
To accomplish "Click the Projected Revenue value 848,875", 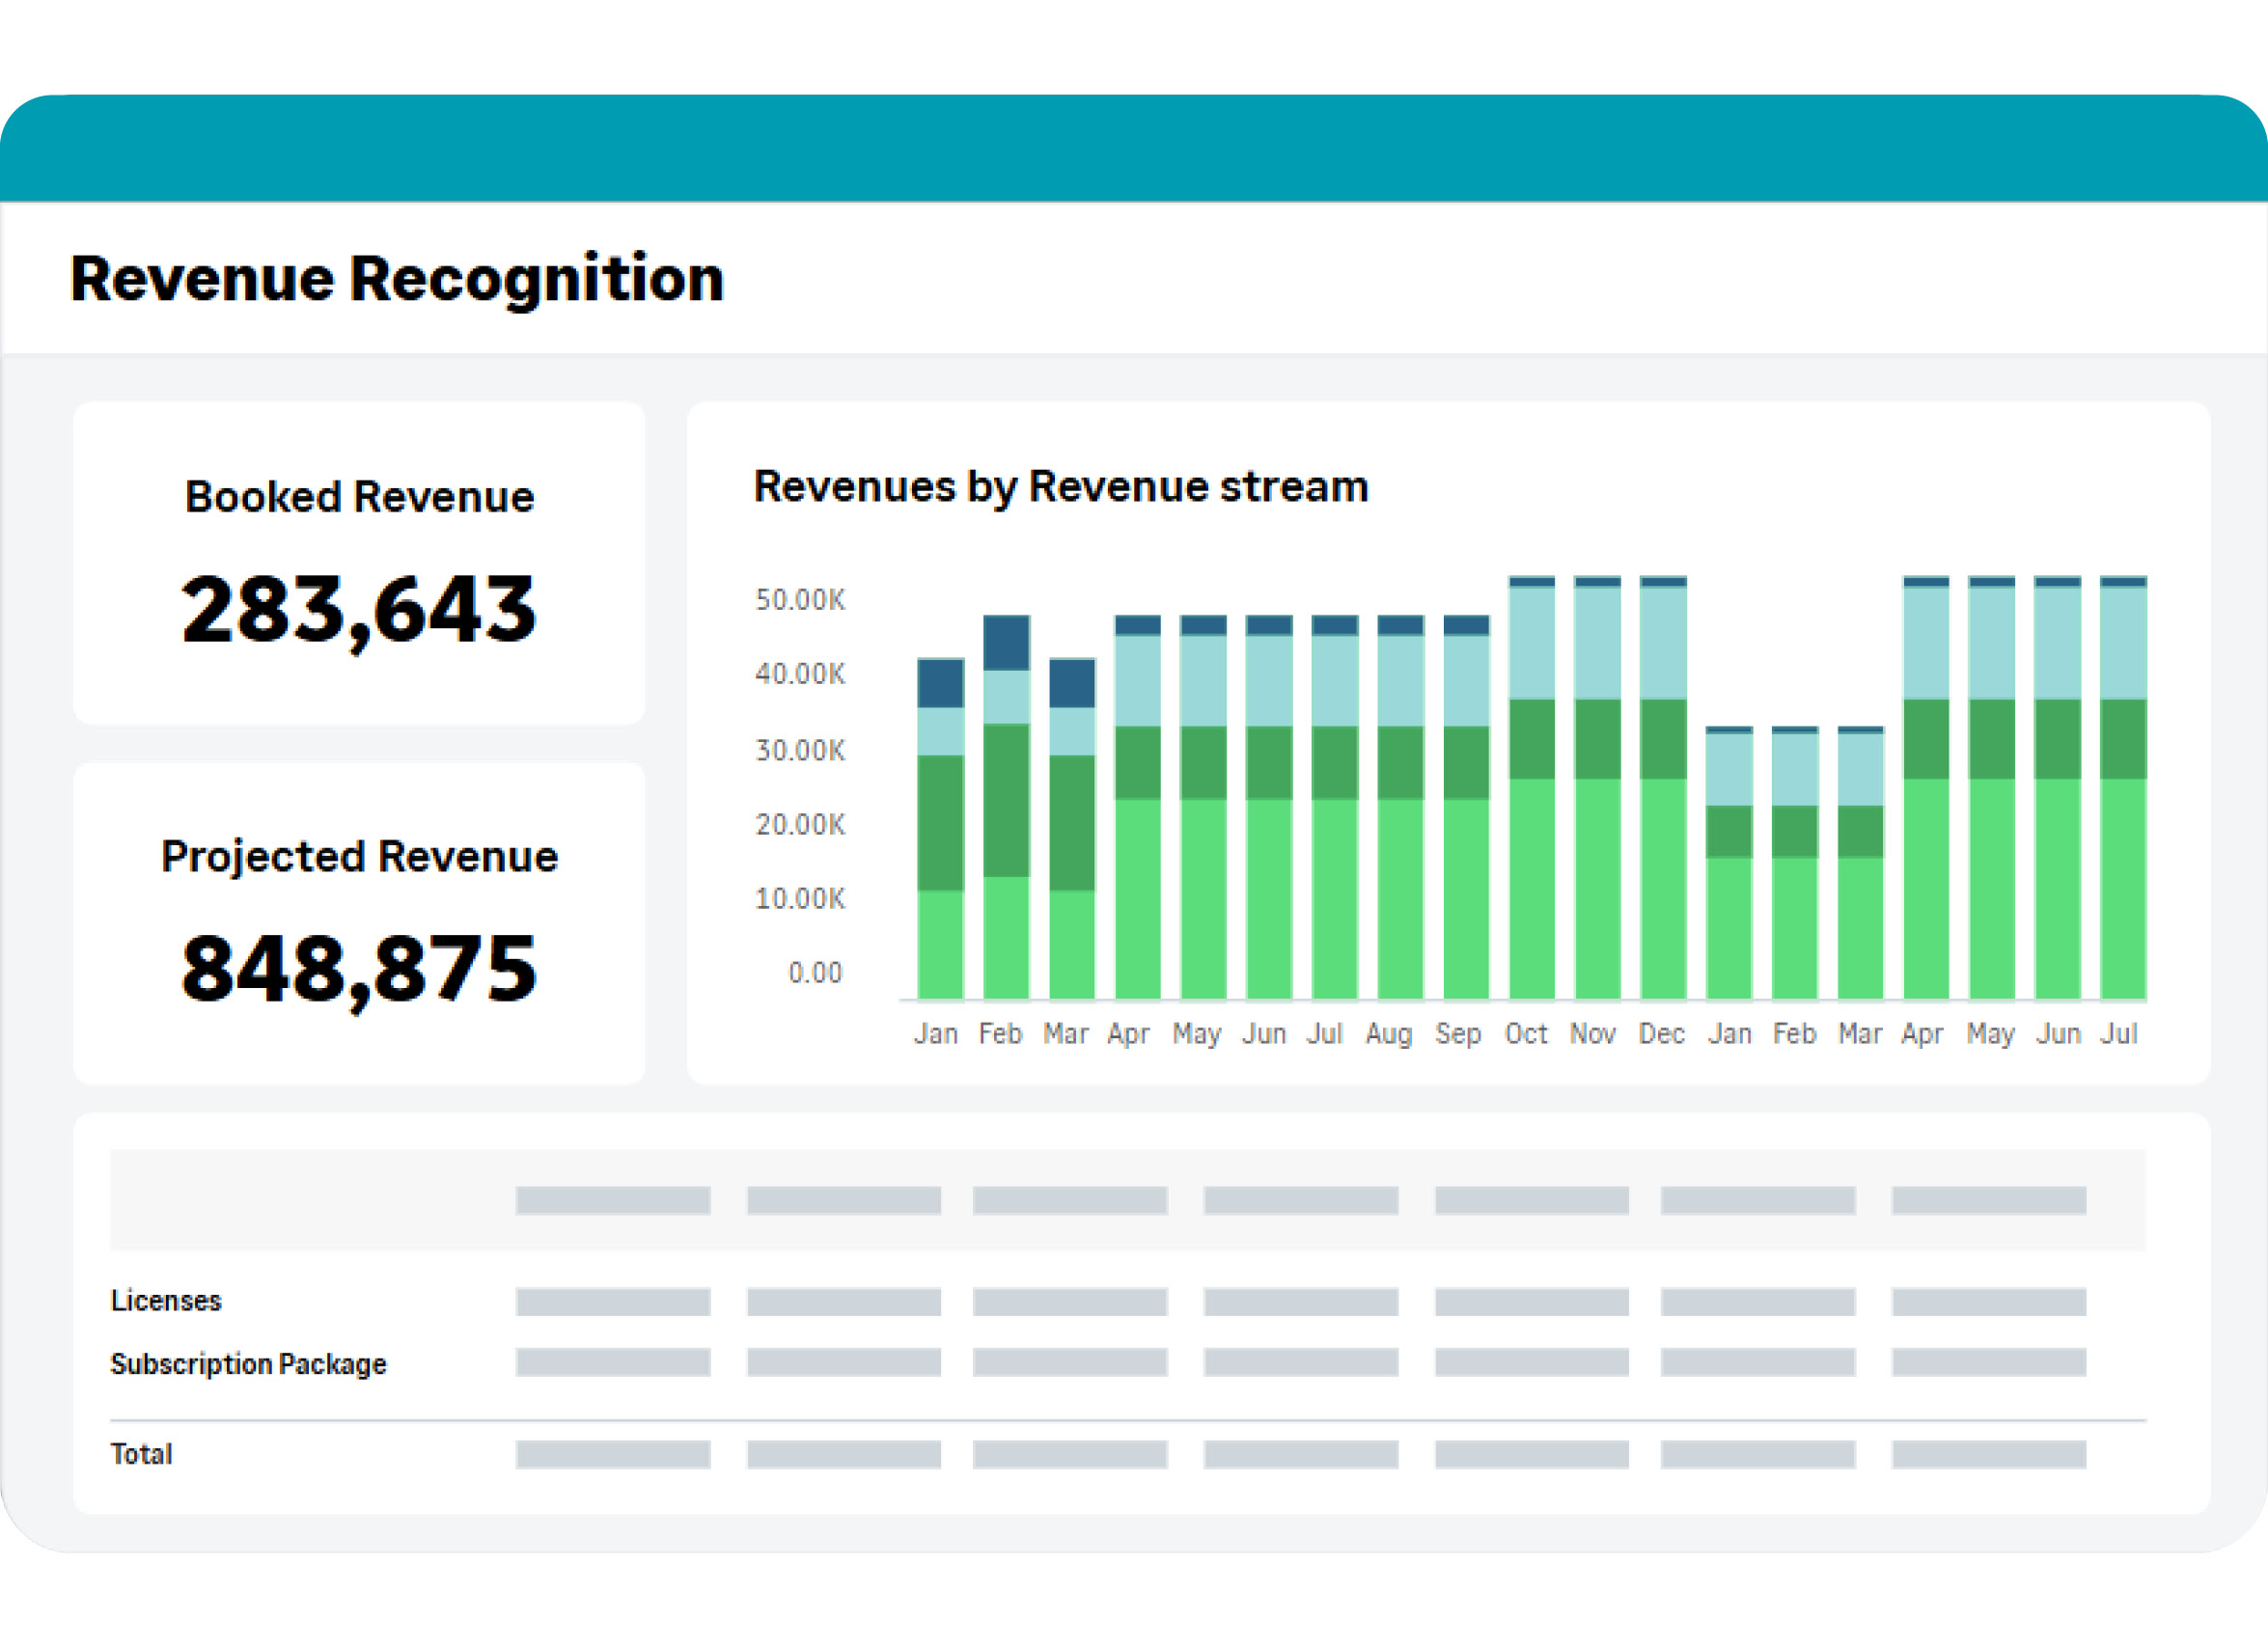I will coord(358,968).
